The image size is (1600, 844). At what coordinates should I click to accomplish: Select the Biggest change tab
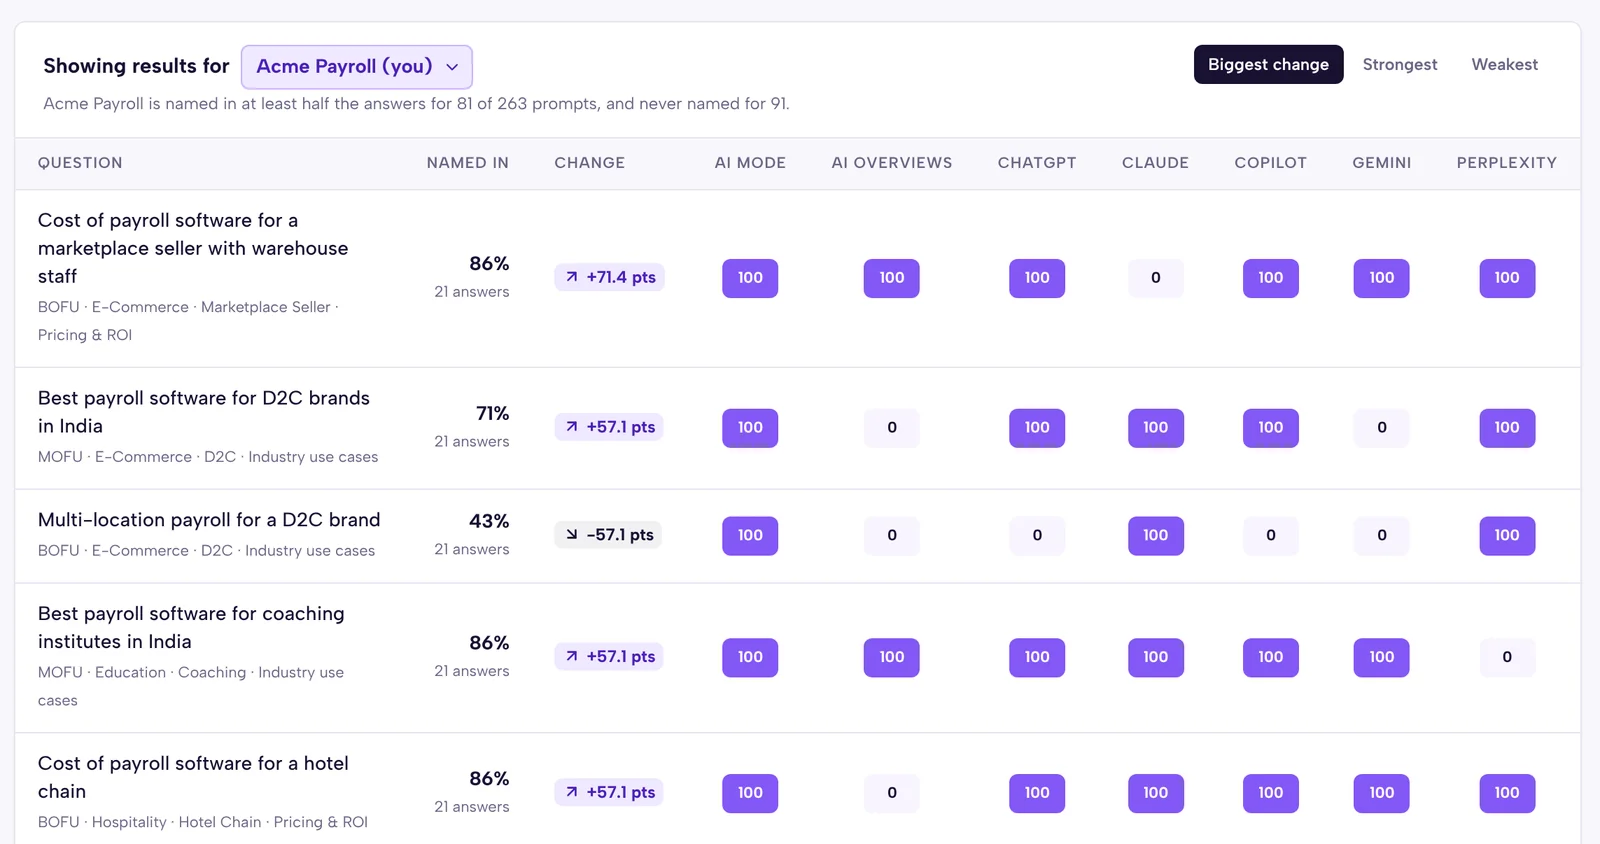point(1268,65)
